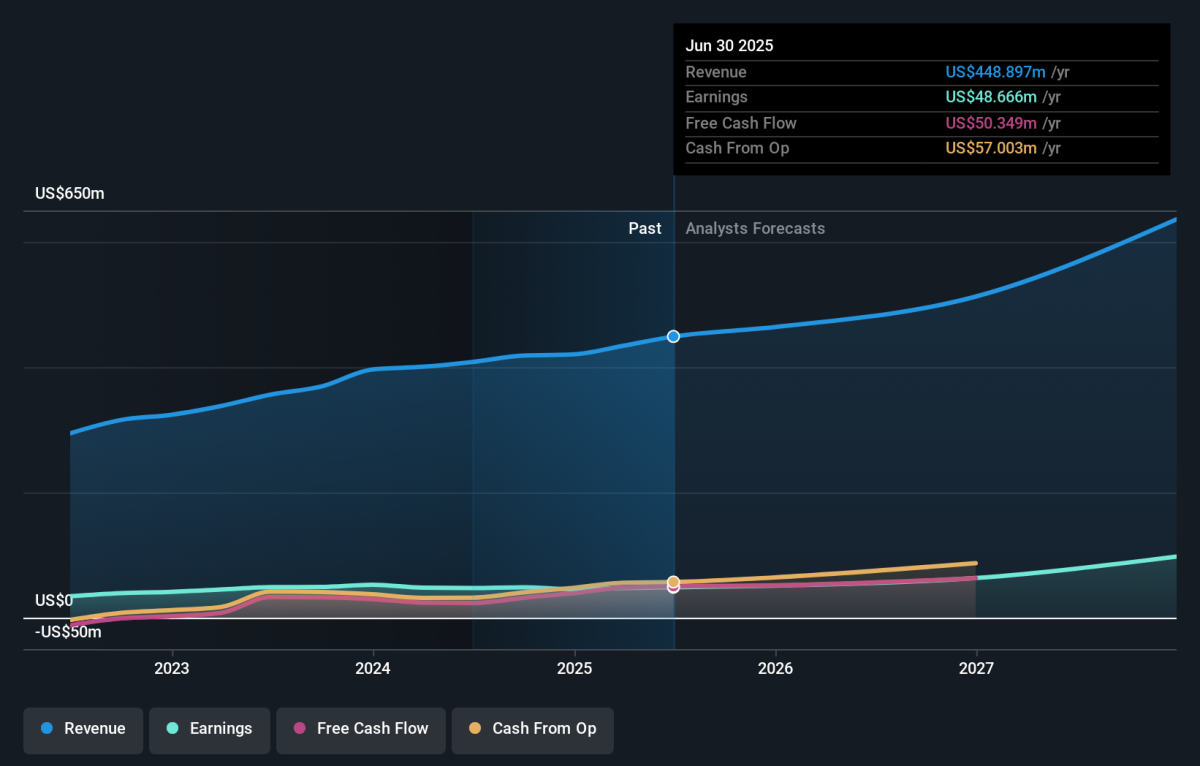Click the US$448.897m revenue value in the tooltip
The image size is (1200, 766).
(x=996, y=72)
